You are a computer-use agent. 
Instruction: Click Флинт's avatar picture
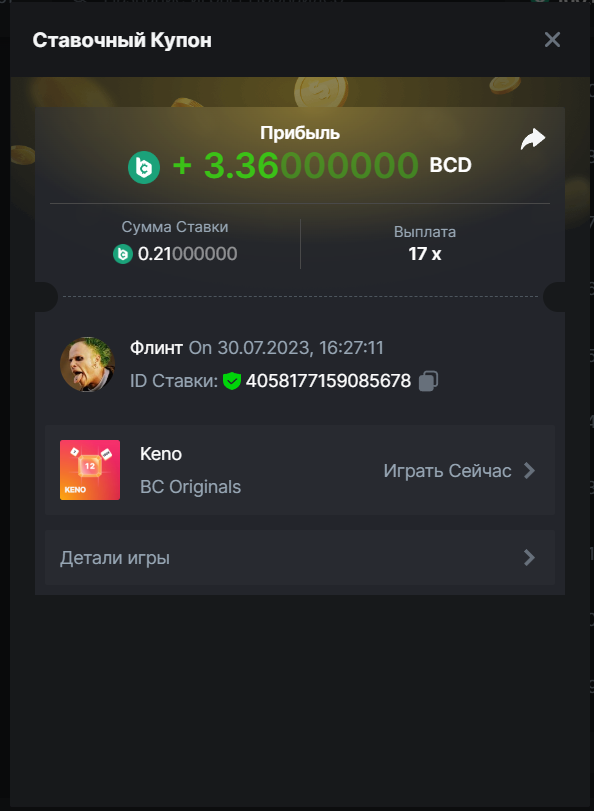87,364
